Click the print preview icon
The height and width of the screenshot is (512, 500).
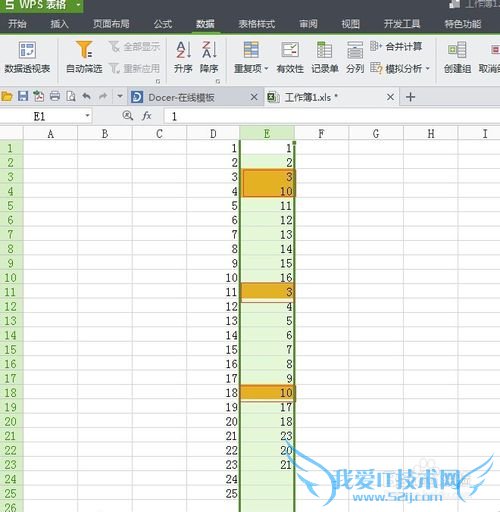coord(71,97)
